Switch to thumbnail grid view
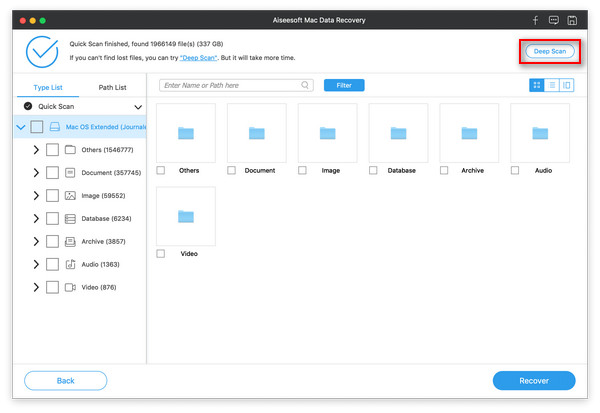 (536, 85)
